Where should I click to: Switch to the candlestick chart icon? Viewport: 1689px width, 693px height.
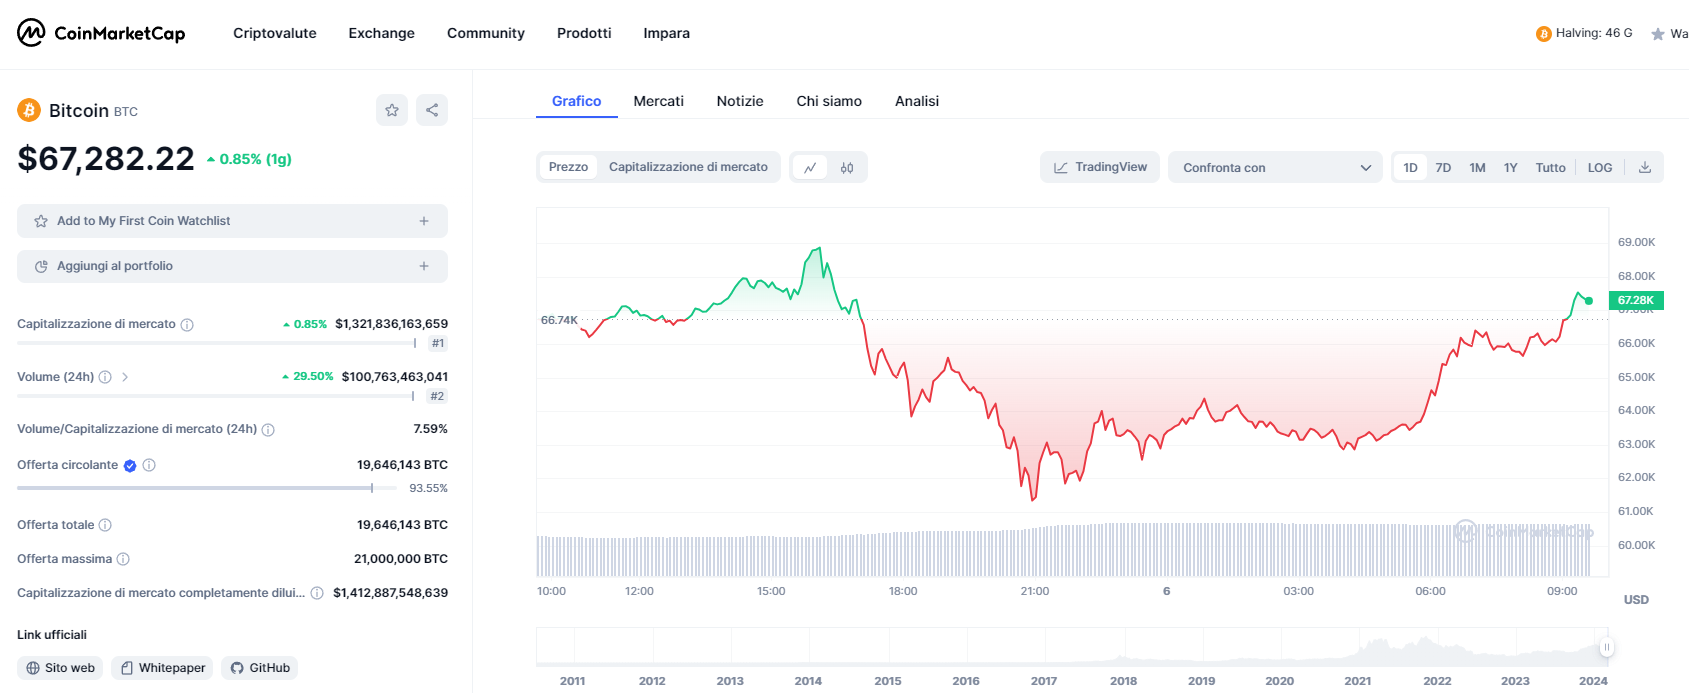pyautogui.click(x=847, y=168)
